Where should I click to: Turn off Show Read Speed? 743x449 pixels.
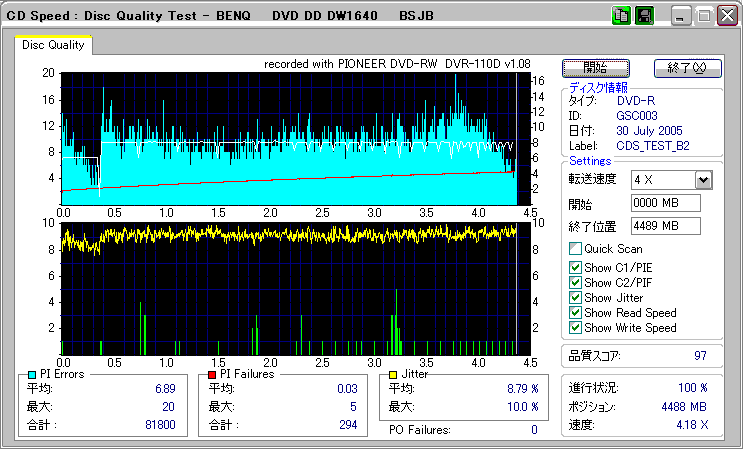click(x=575, y=313)
